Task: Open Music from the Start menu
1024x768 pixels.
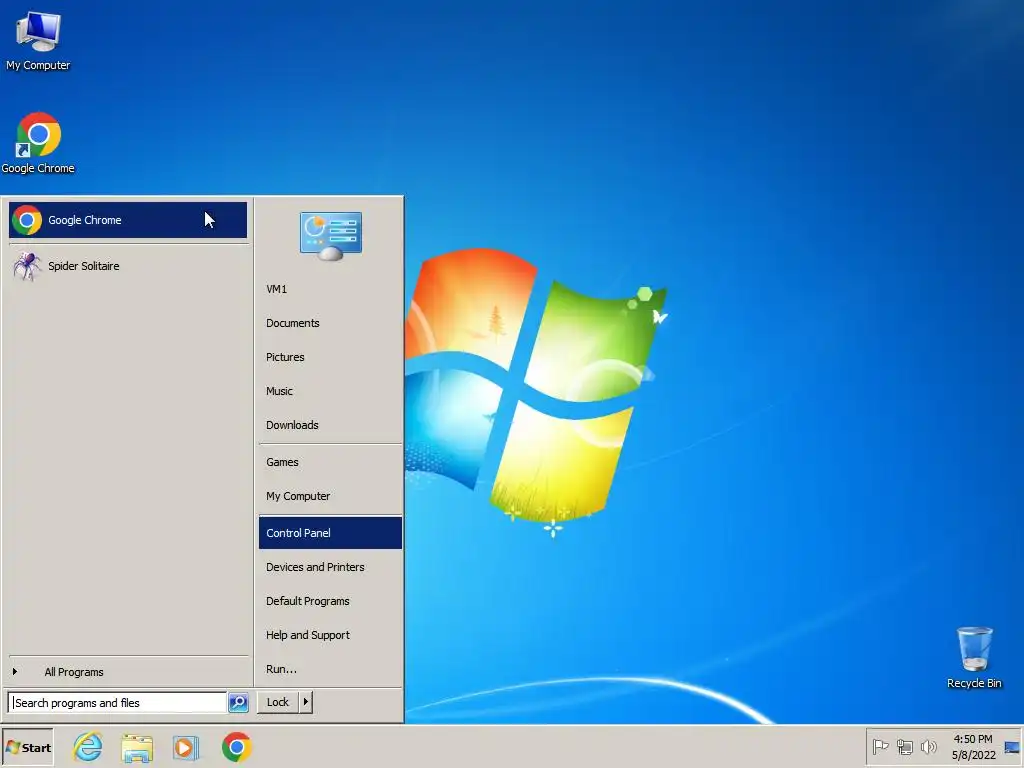Action: point(330,391)
